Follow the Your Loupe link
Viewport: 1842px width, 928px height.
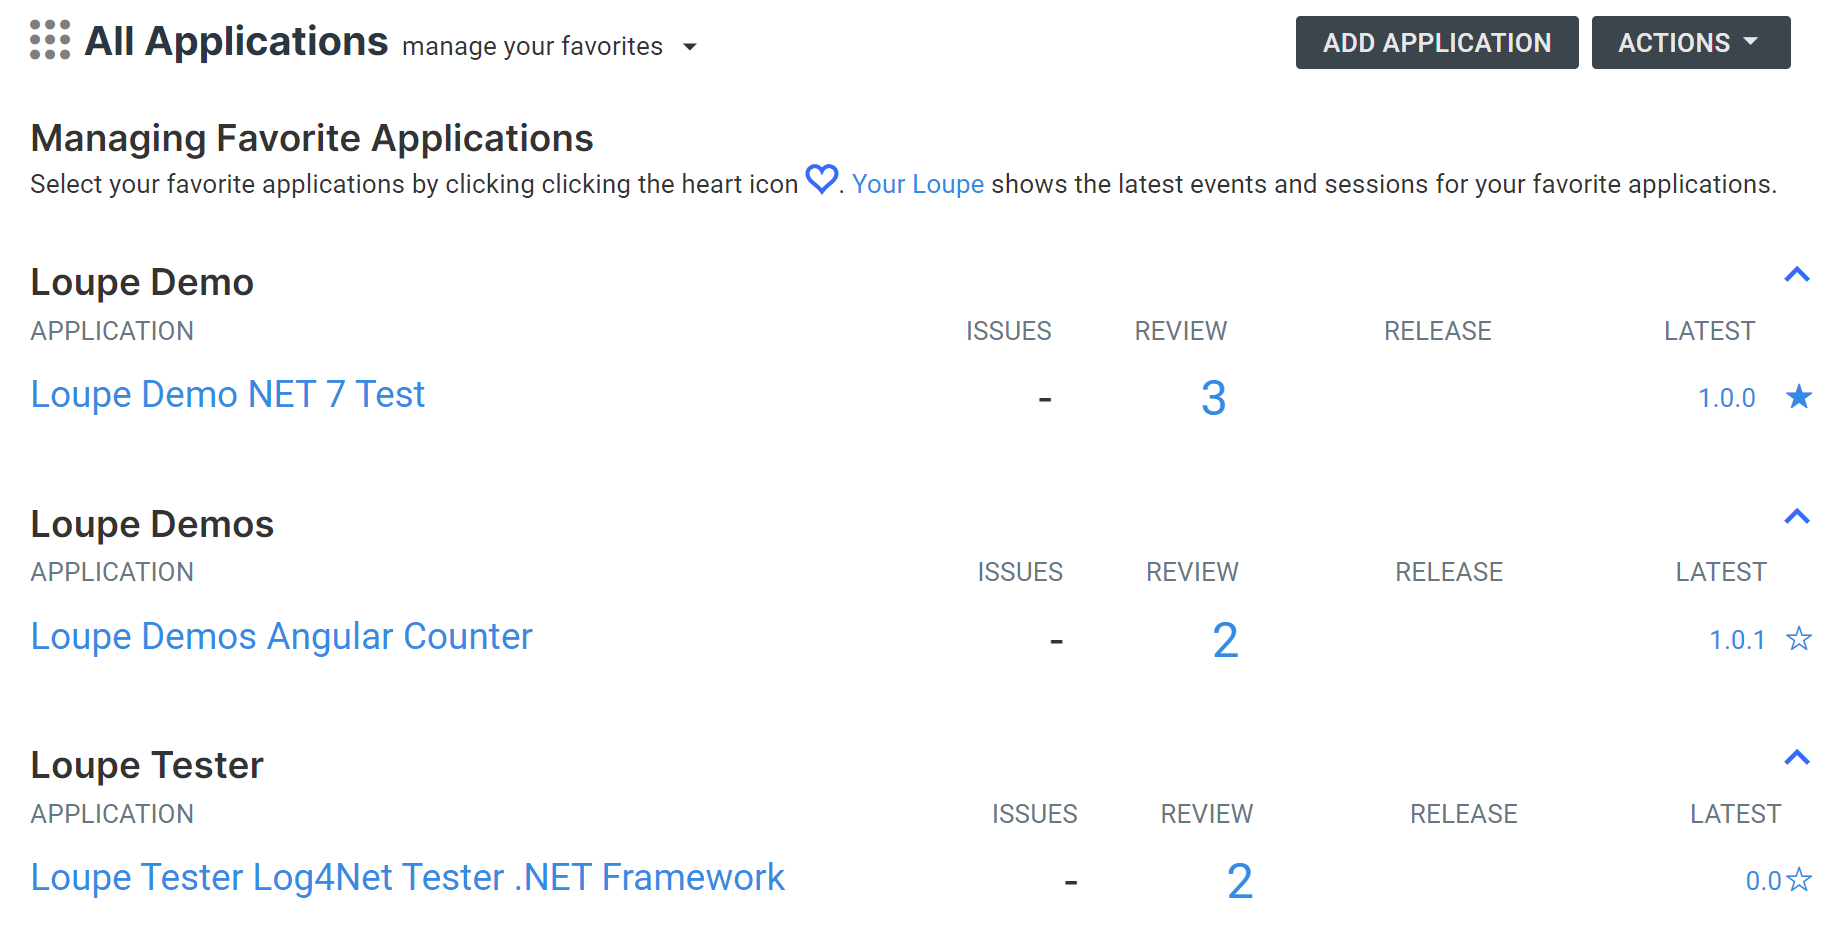click(x=918, y=184)
